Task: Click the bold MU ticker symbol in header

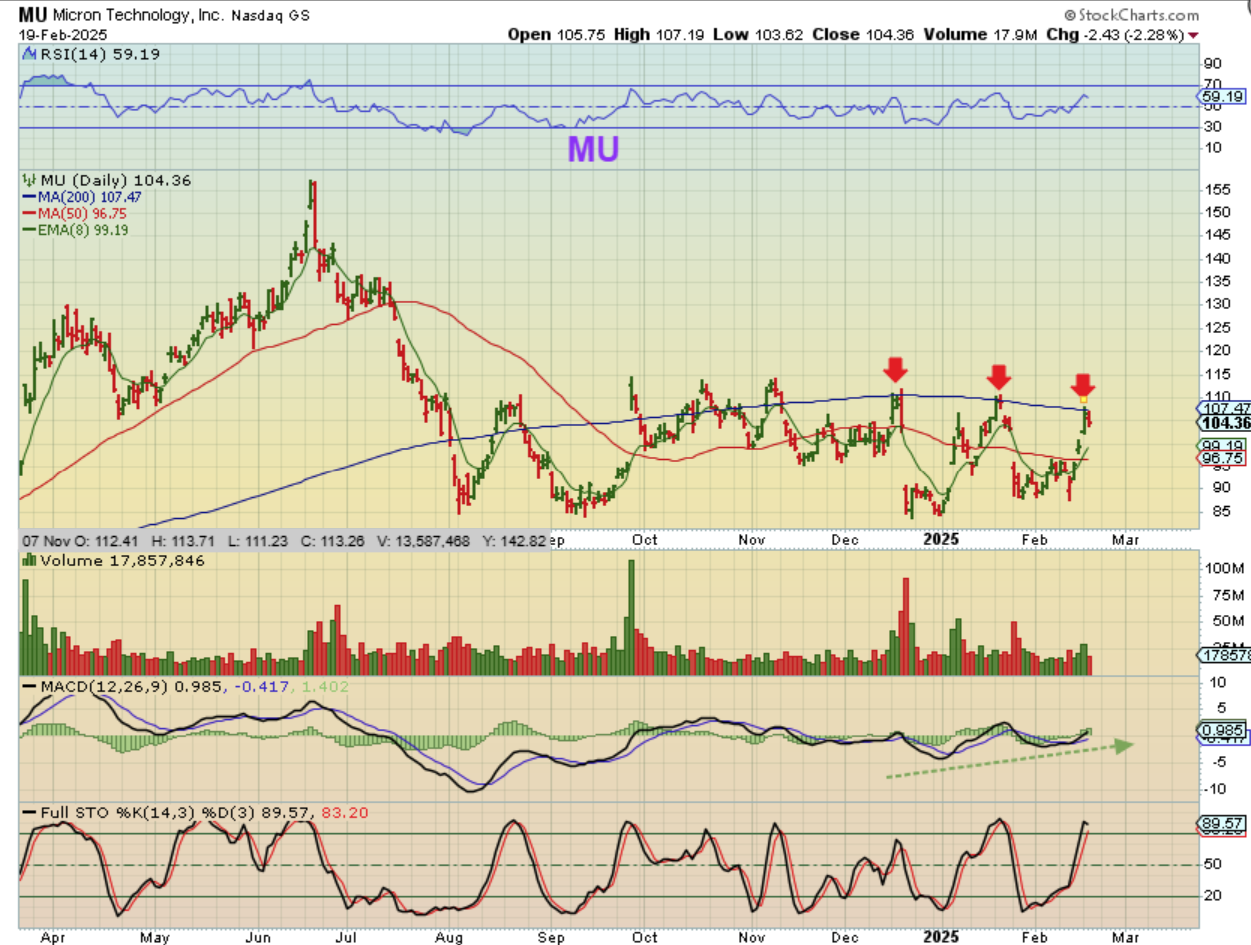Action: click(x=33, y=15)
